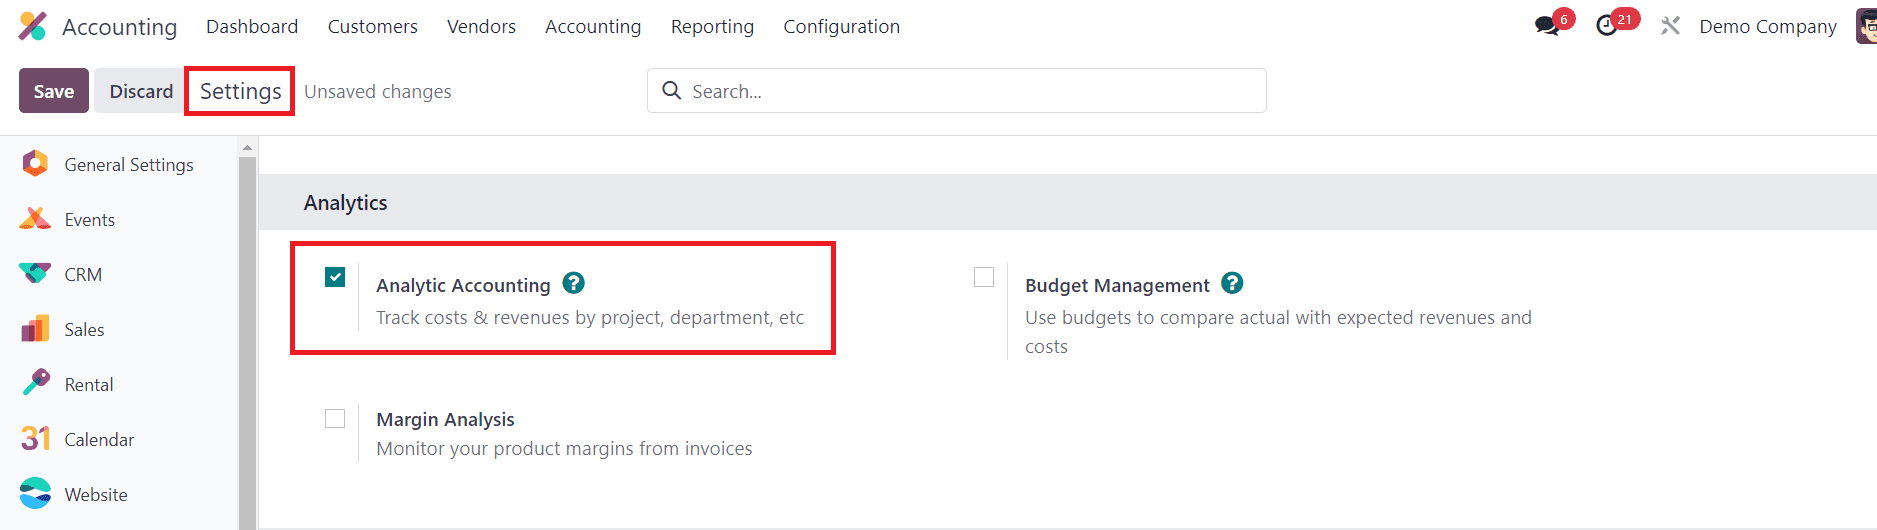The width and height of the screenshot is (1877, 530).
Task: Enable the Margin Analysis checkbox
Action: click(x=335, y=418)
